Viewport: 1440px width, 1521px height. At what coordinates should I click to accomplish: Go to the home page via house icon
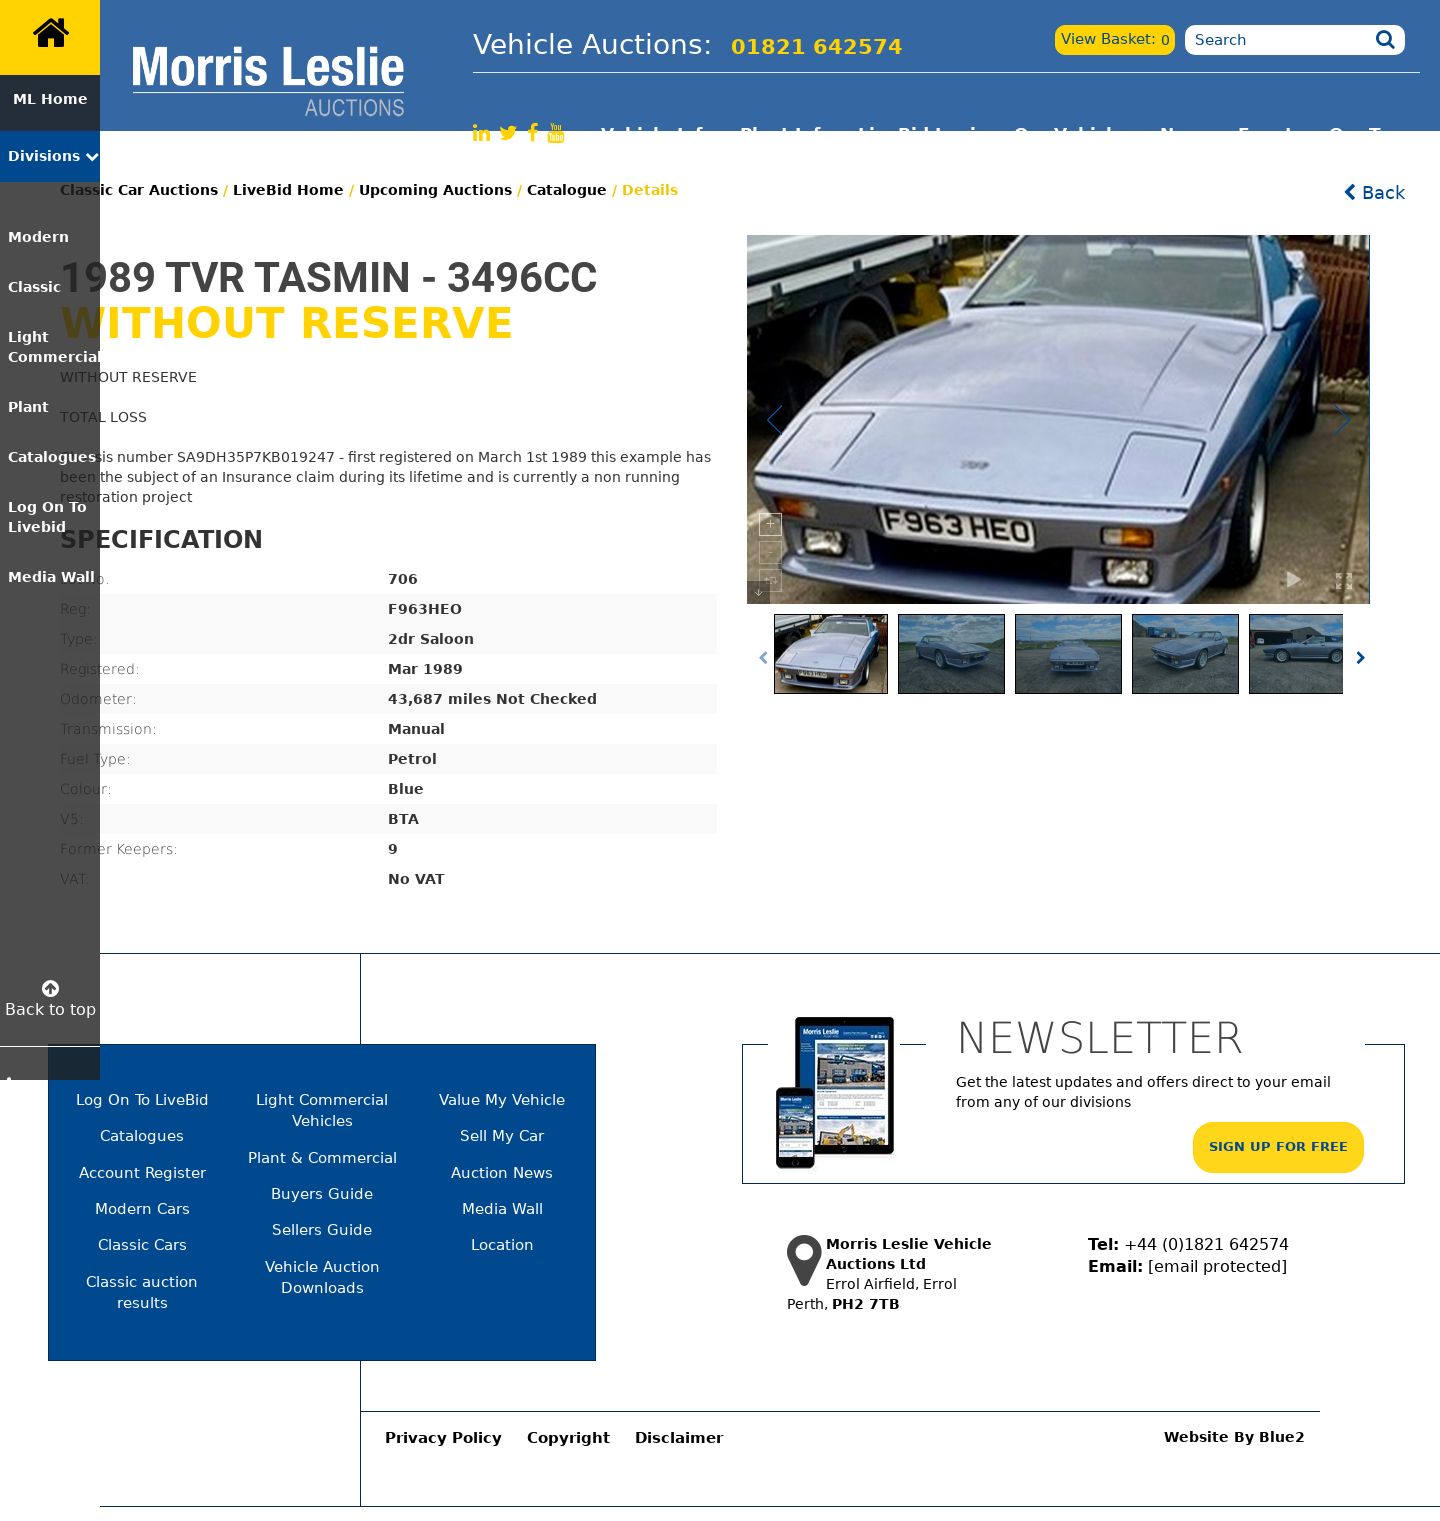click(50, 34)
